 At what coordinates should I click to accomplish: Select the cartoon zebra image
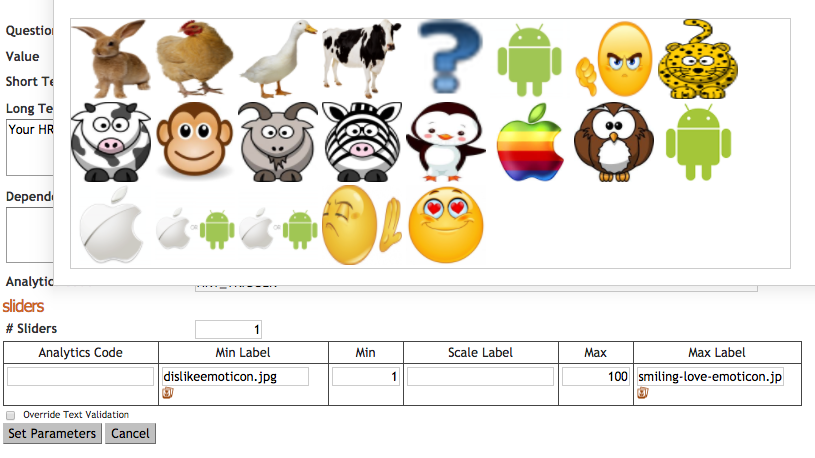point(362,141)
